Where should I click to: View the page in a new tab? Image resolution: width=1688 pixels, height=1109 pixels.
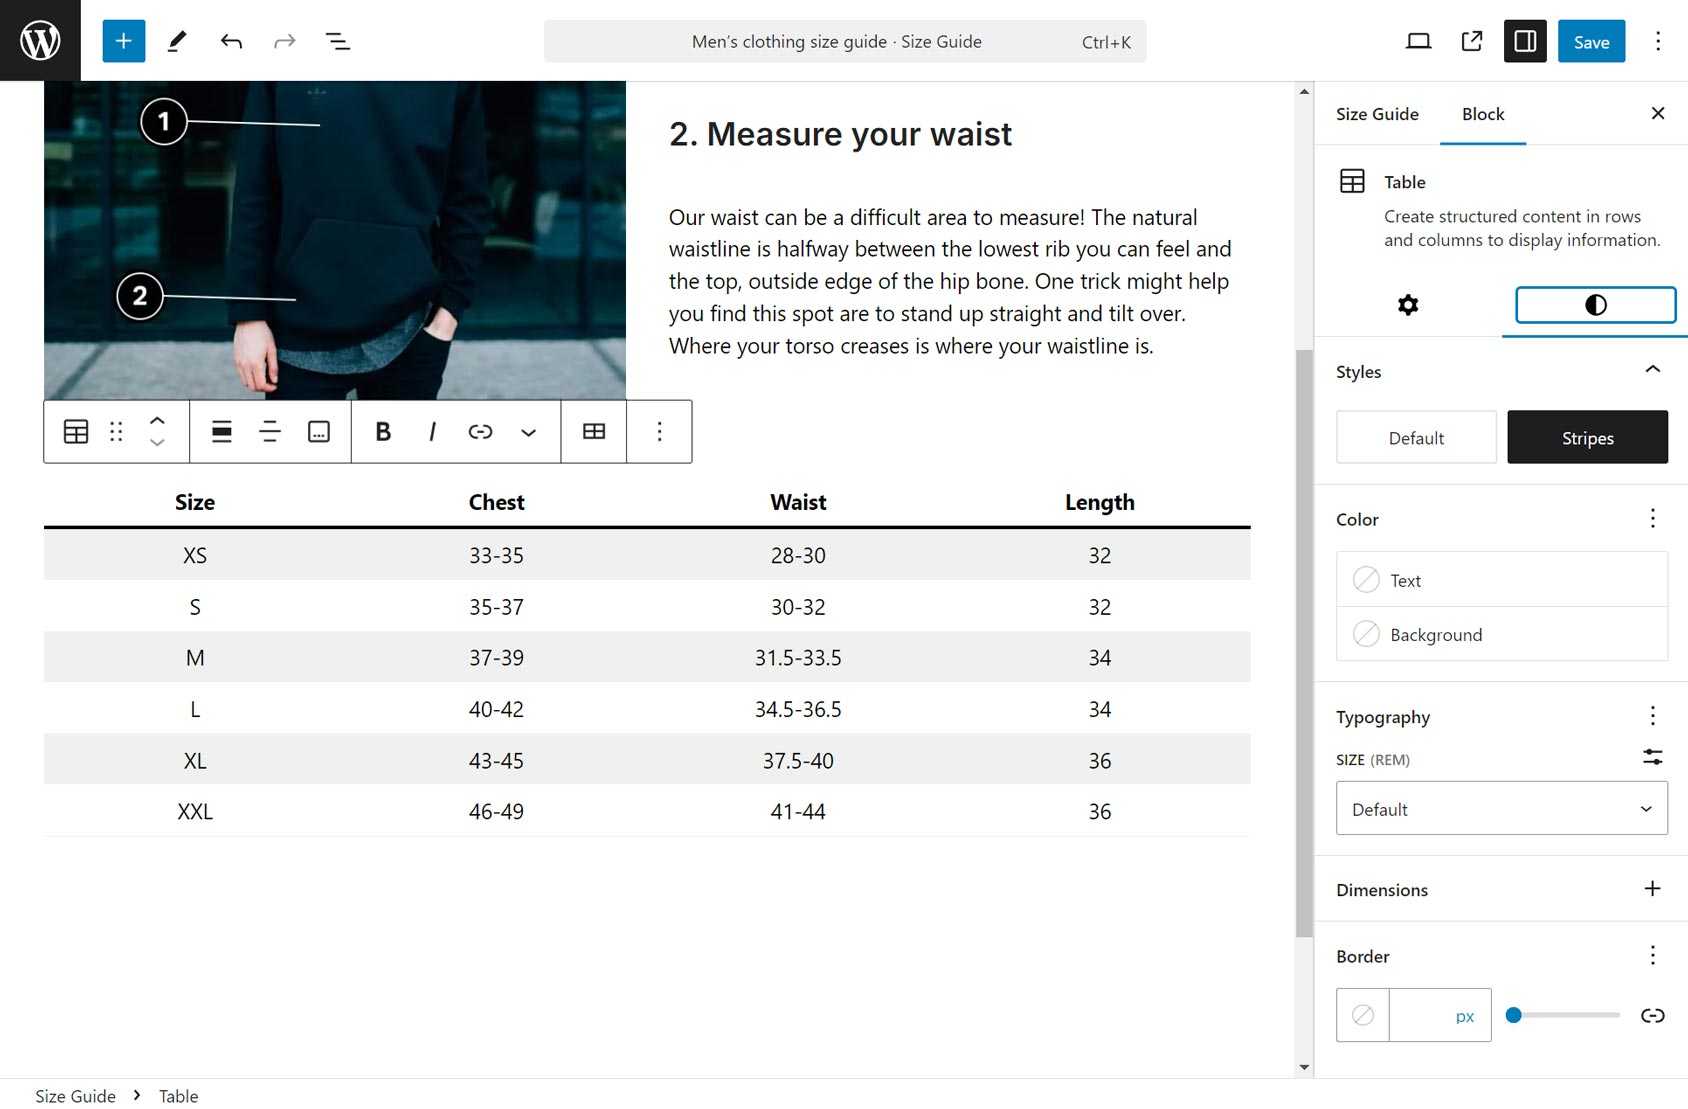tap(1472, 41)
